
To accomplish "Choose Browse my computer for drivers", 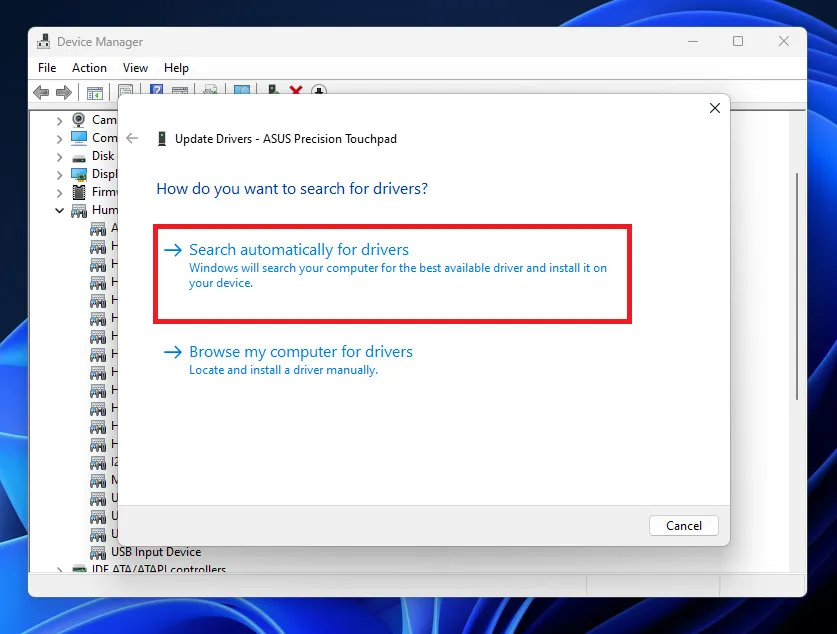I will (x=288, y=360).
